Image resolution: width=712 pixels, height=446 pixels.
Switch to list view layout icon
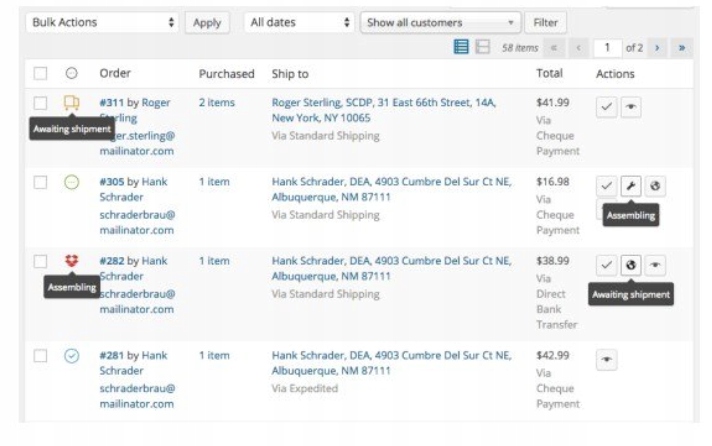pyautogui.click(x=461, y=47)
